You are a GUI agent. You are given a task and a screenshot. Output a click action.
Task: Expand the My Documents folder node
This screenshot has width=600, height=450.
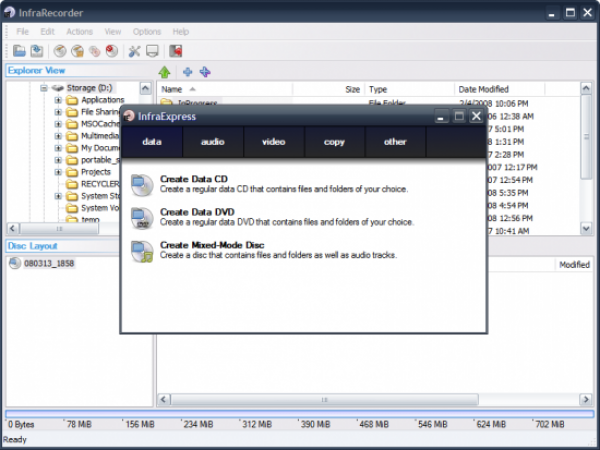click(58, 148)
